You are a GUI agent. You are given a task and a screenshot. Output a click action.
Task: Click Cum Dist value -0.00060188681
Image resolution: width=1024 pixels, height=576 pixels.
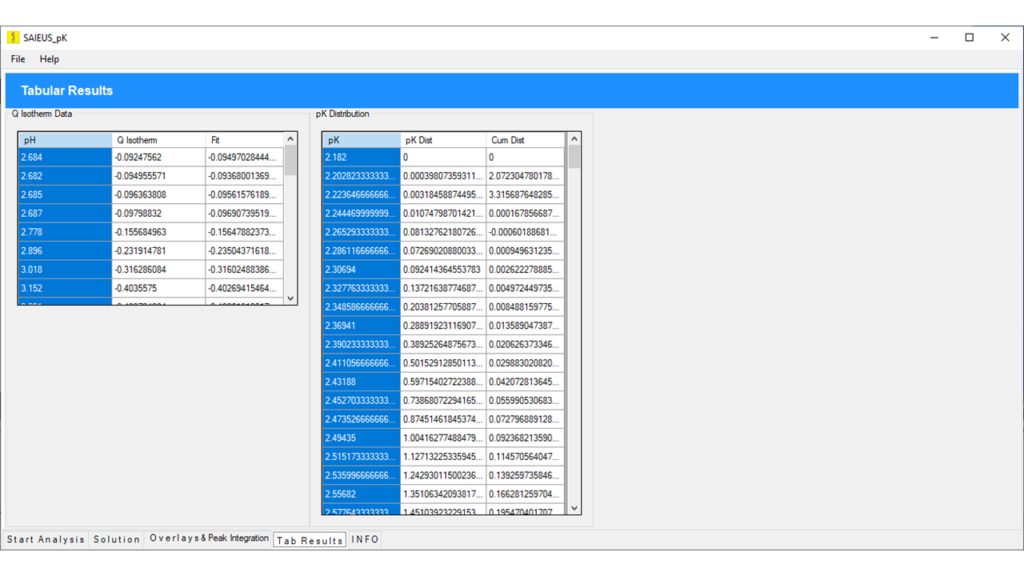coord(526,232)
